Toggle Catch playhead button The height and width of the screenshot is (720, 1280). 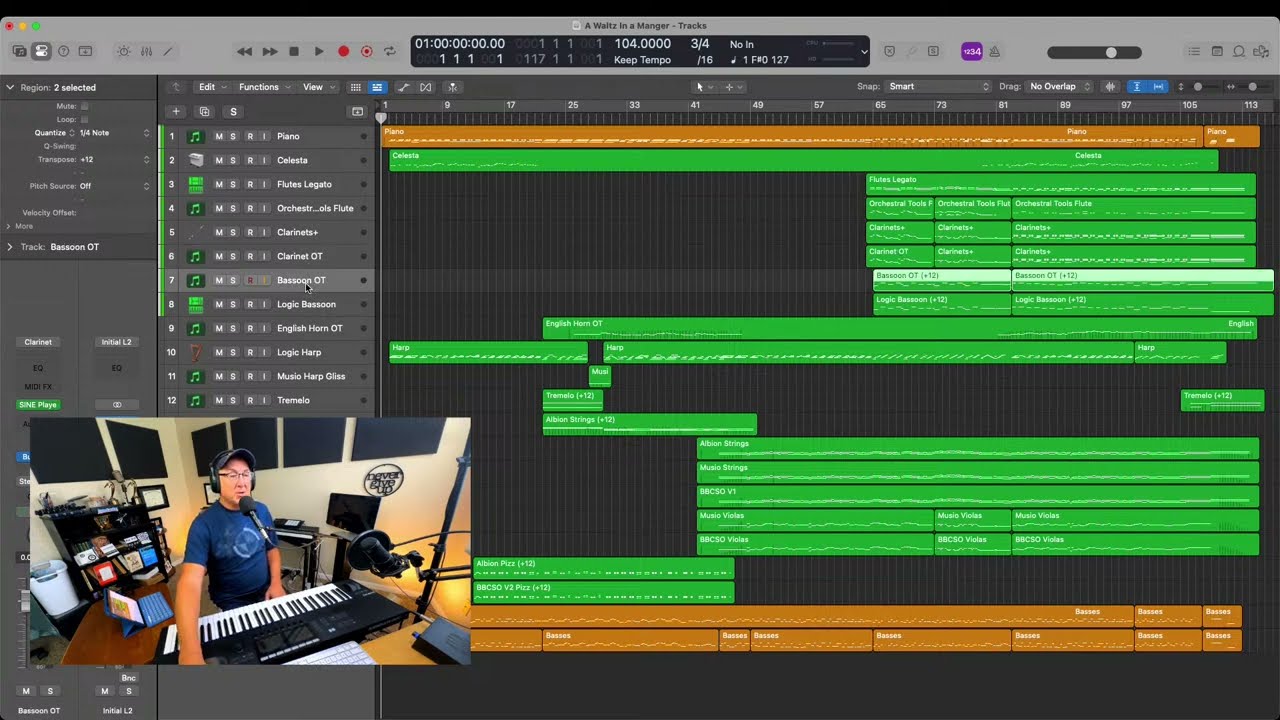(452, 87)
